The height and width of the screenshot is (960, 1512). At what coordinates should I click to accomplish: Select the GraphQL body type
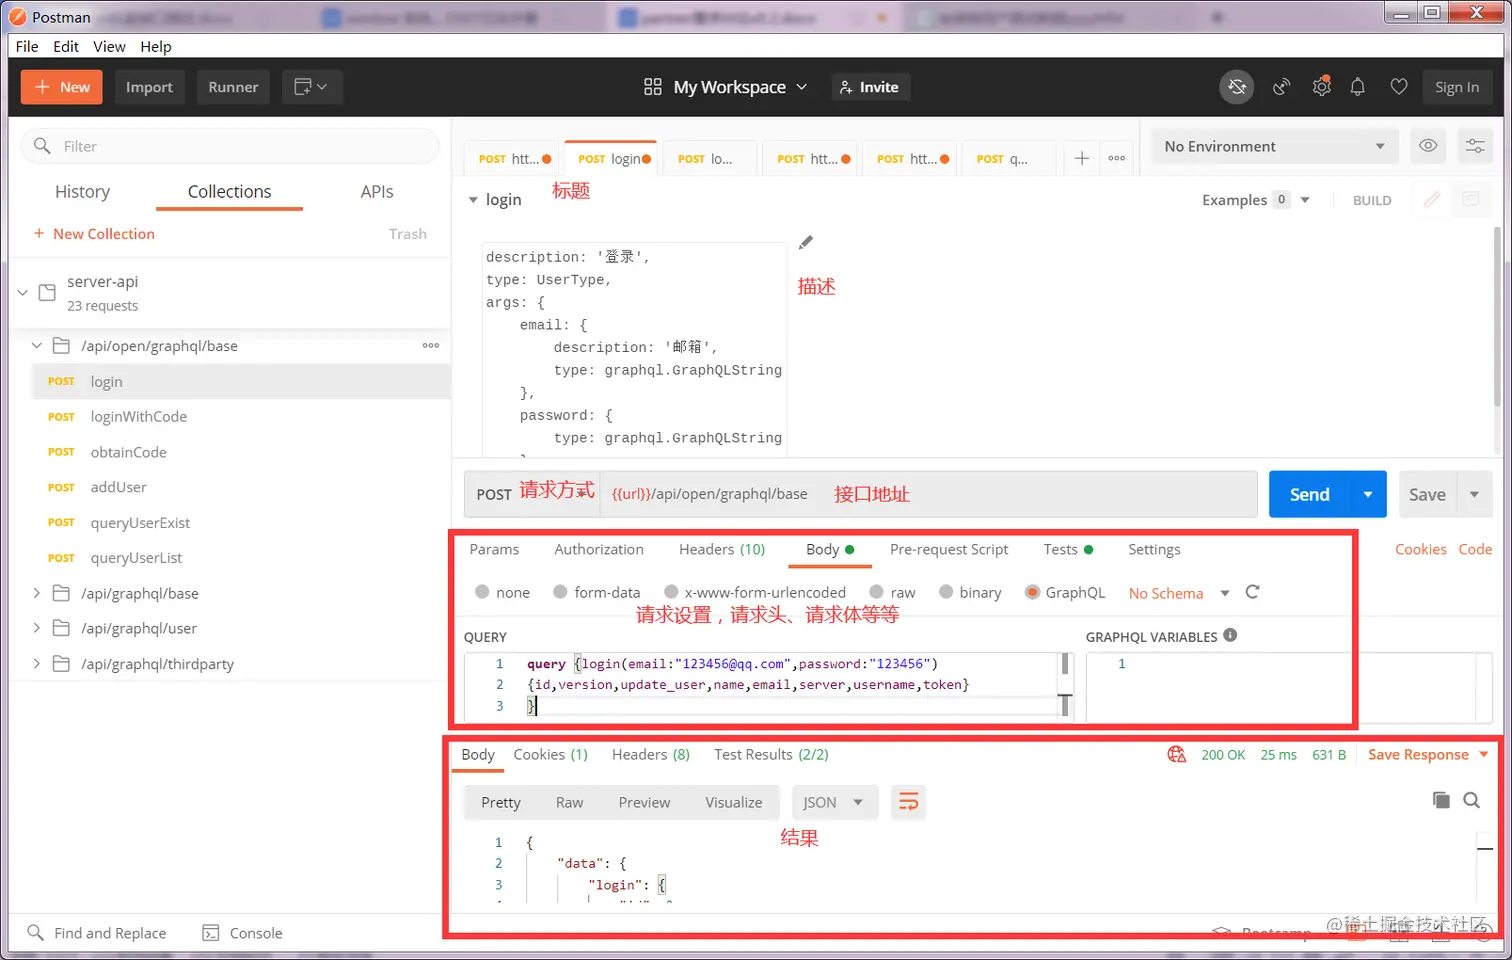click(1032, 592)
